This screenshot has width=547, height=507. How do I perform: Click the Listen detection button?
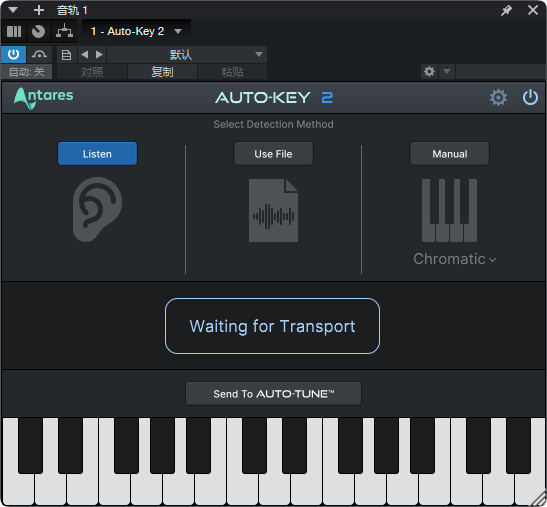[97, 154]
